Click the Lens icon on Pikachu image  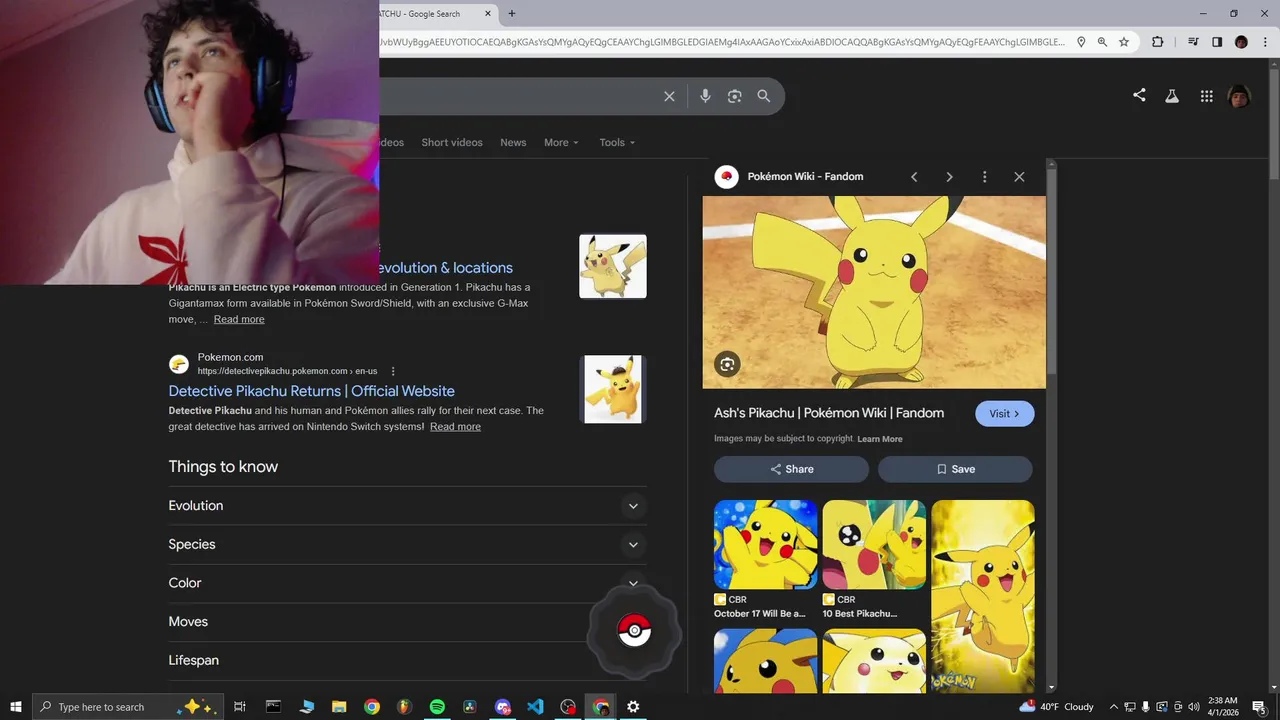tap(727, 364)
